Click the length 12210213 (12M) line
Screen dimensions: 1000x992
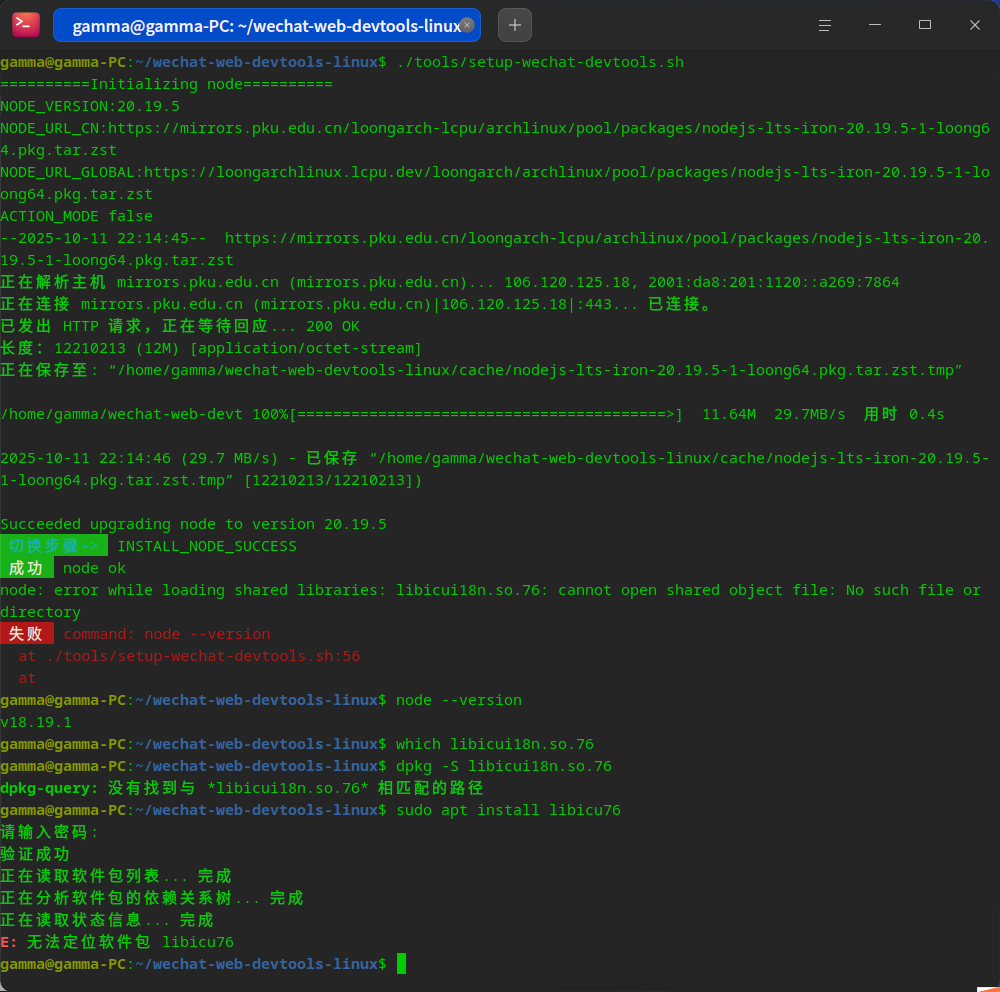point(211,348)
